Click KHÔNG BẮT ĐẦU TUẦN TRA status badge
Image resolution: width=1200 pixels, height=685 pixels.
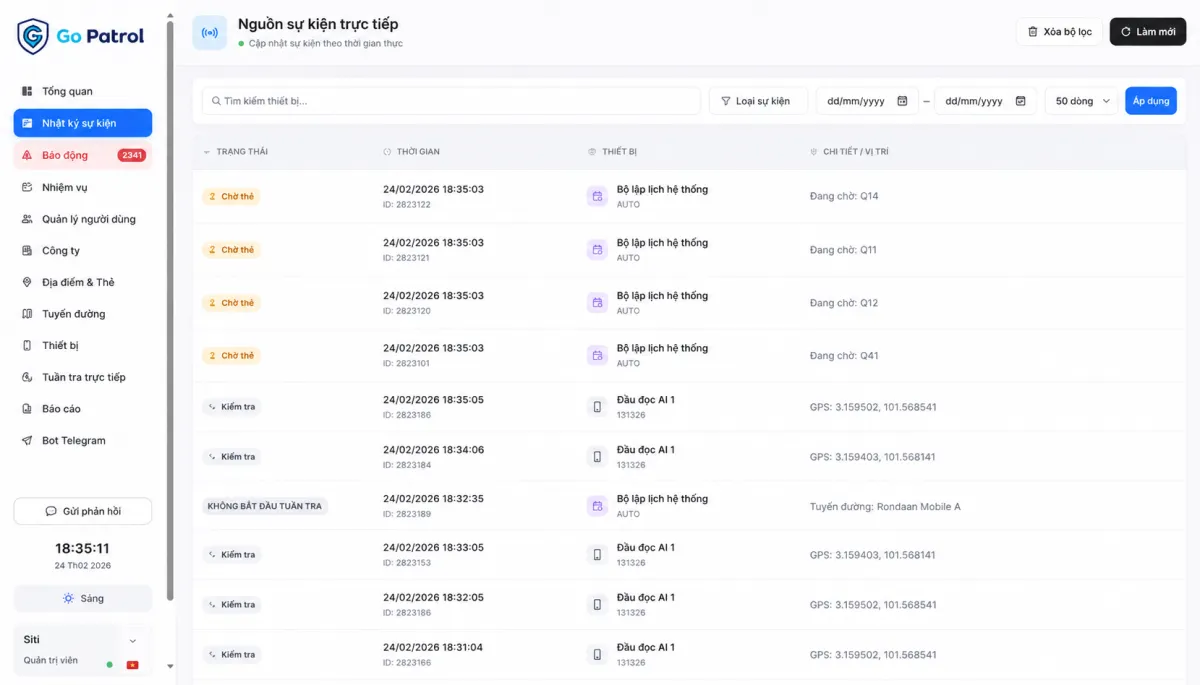265,506
